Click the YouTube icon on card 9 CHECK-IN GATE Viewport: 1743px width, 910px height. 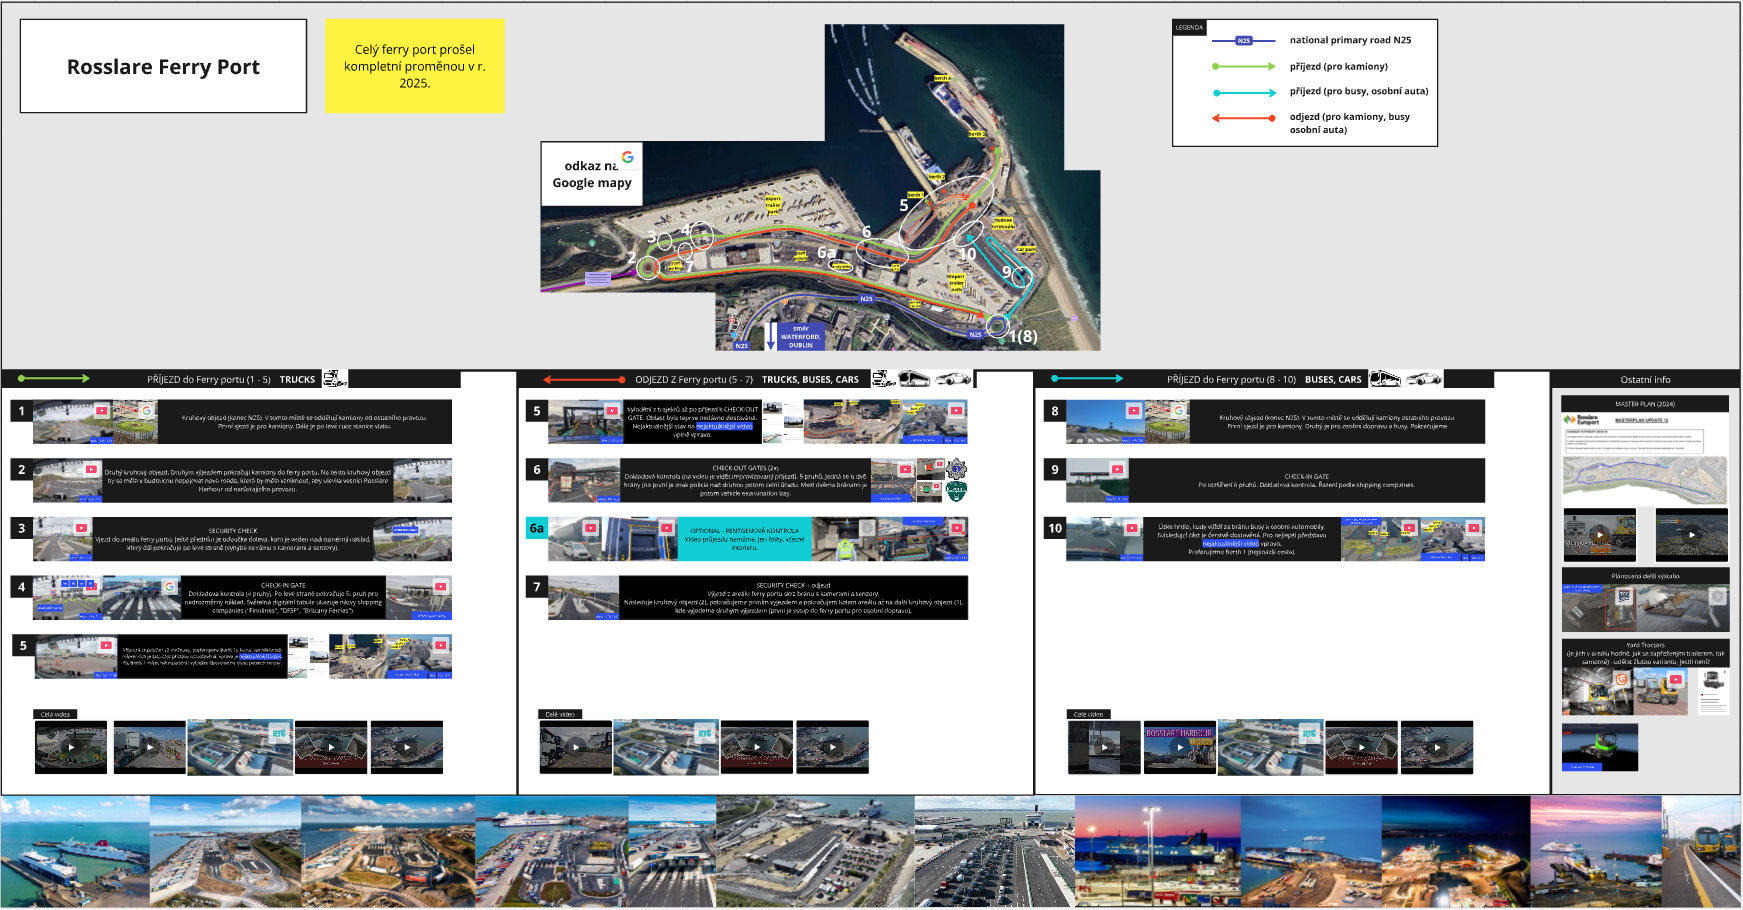point(1117,469)
